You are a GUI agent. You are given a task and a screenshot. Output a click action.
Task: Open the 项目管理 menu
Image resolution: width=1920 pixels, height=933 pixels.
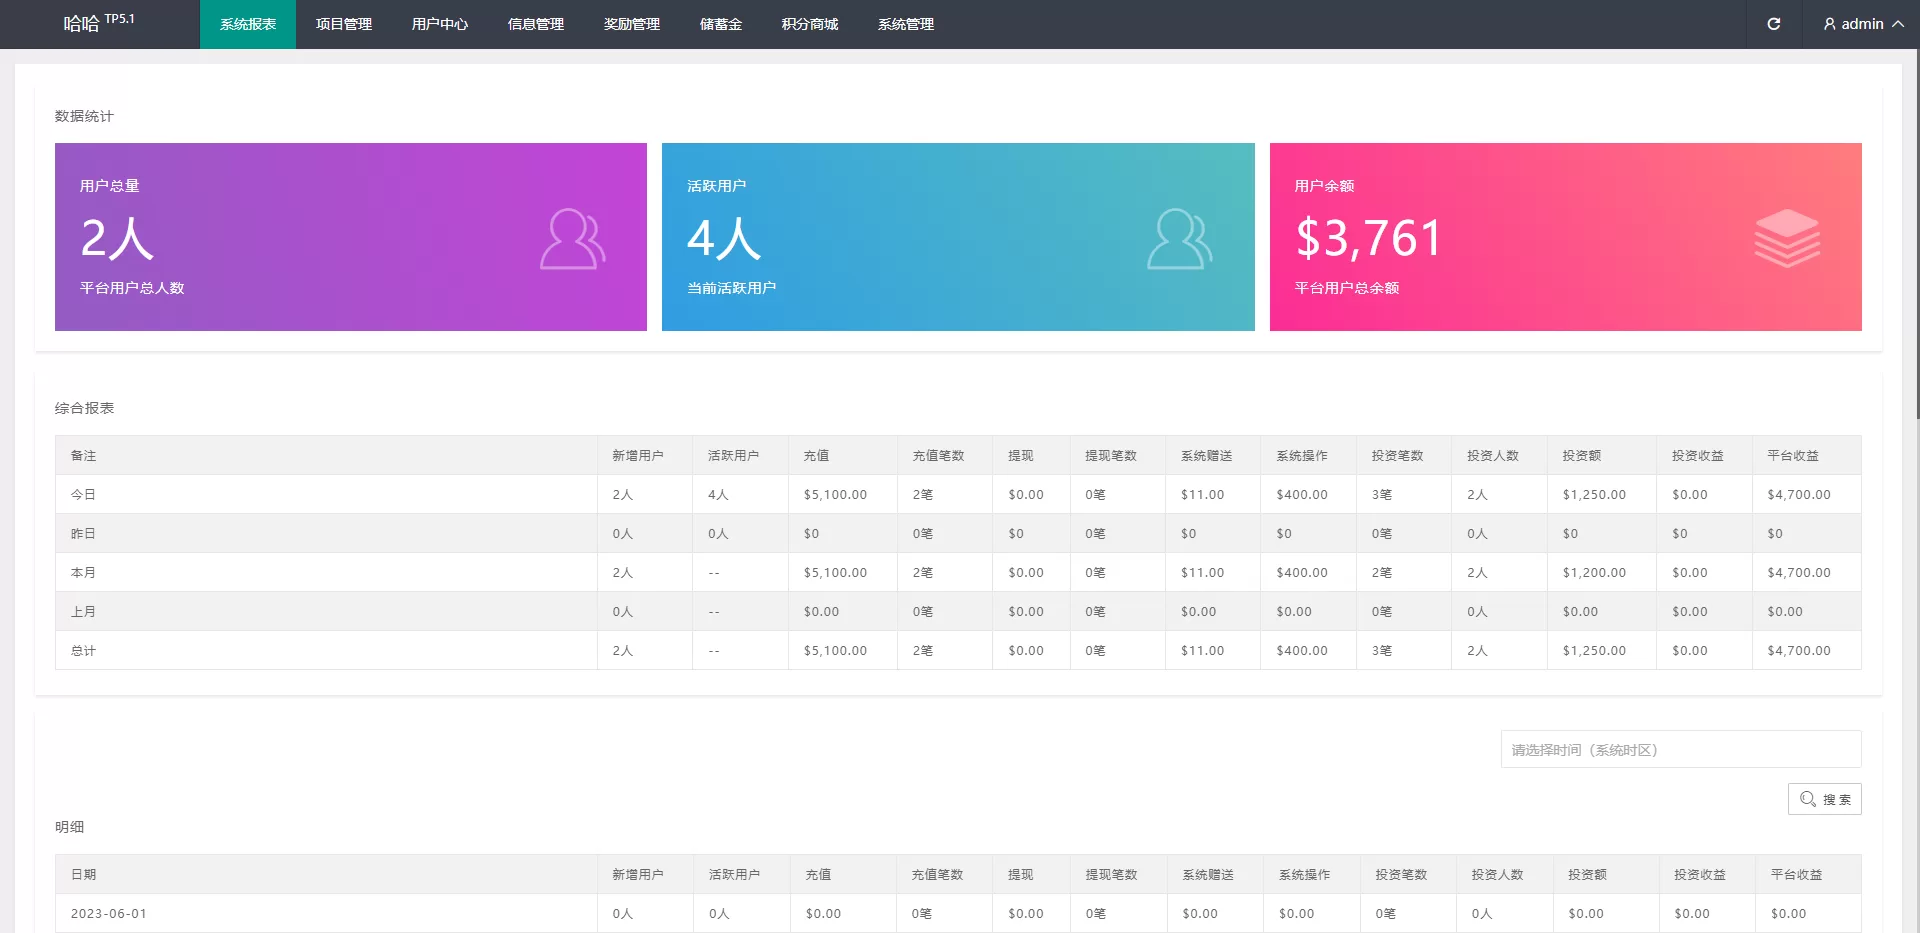point(343,24)
